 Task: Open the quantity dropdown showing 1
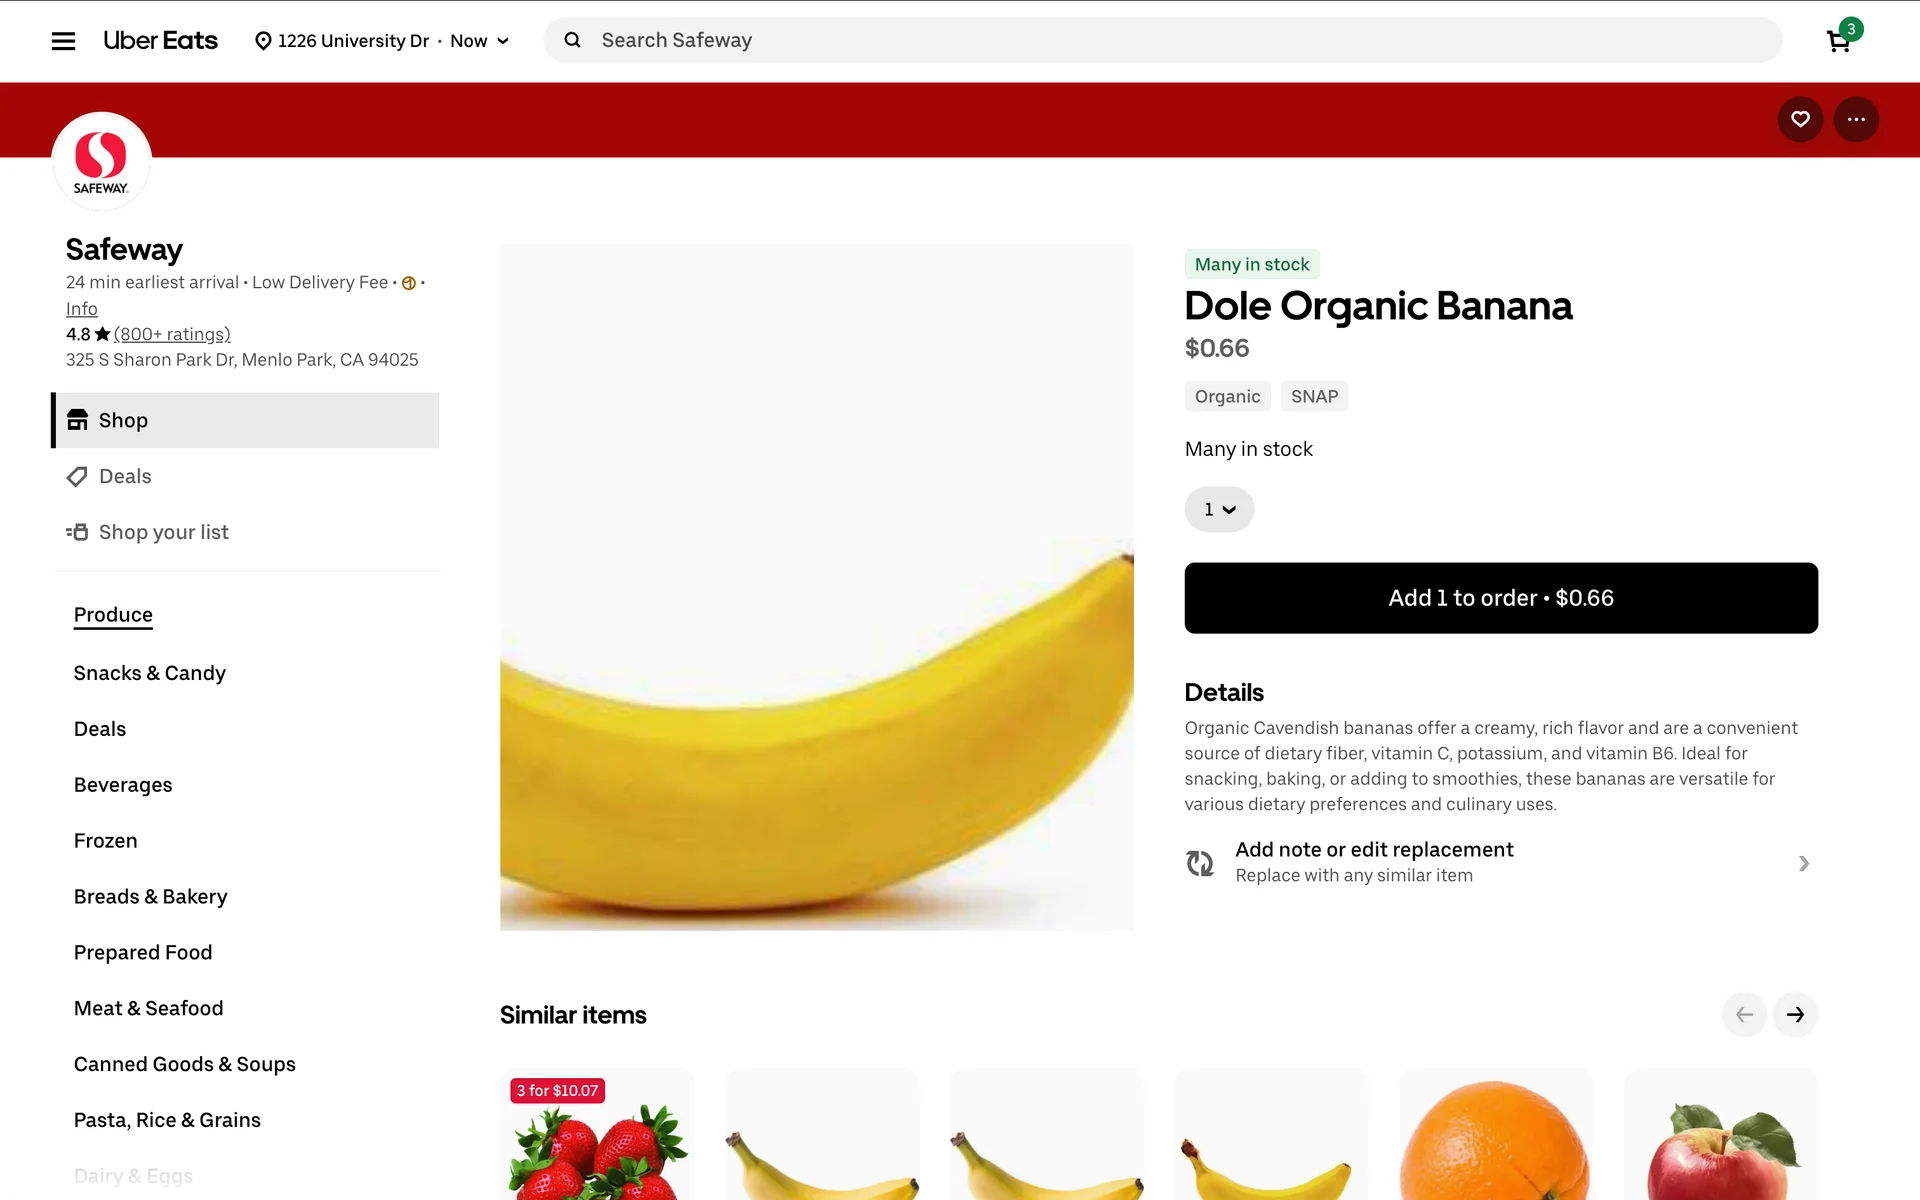tap(1219, 509)
